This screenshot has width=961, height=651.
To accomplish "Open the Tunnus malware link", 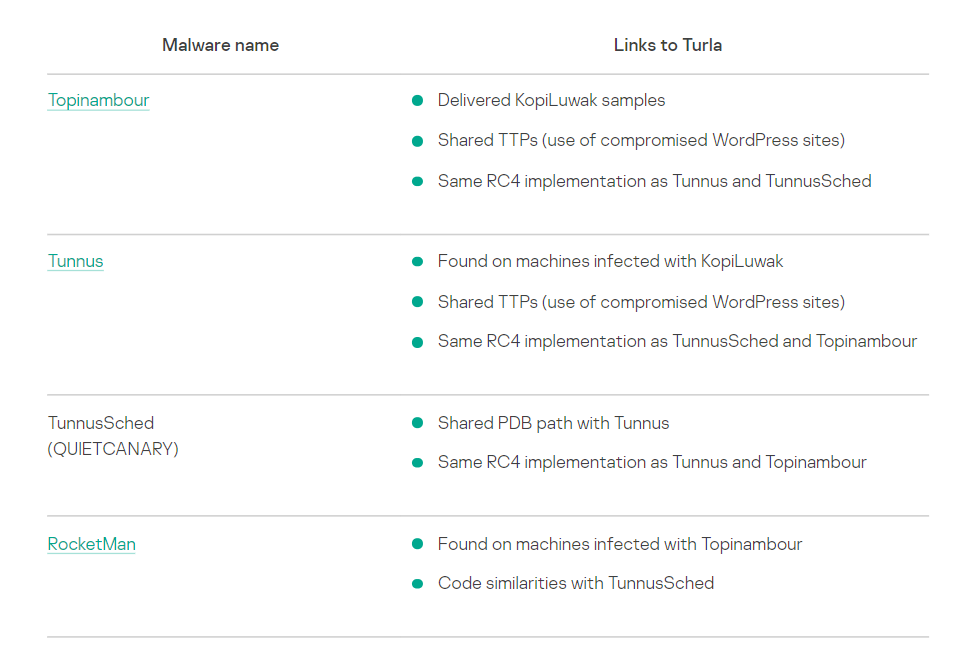I will (x=75, y=261).
